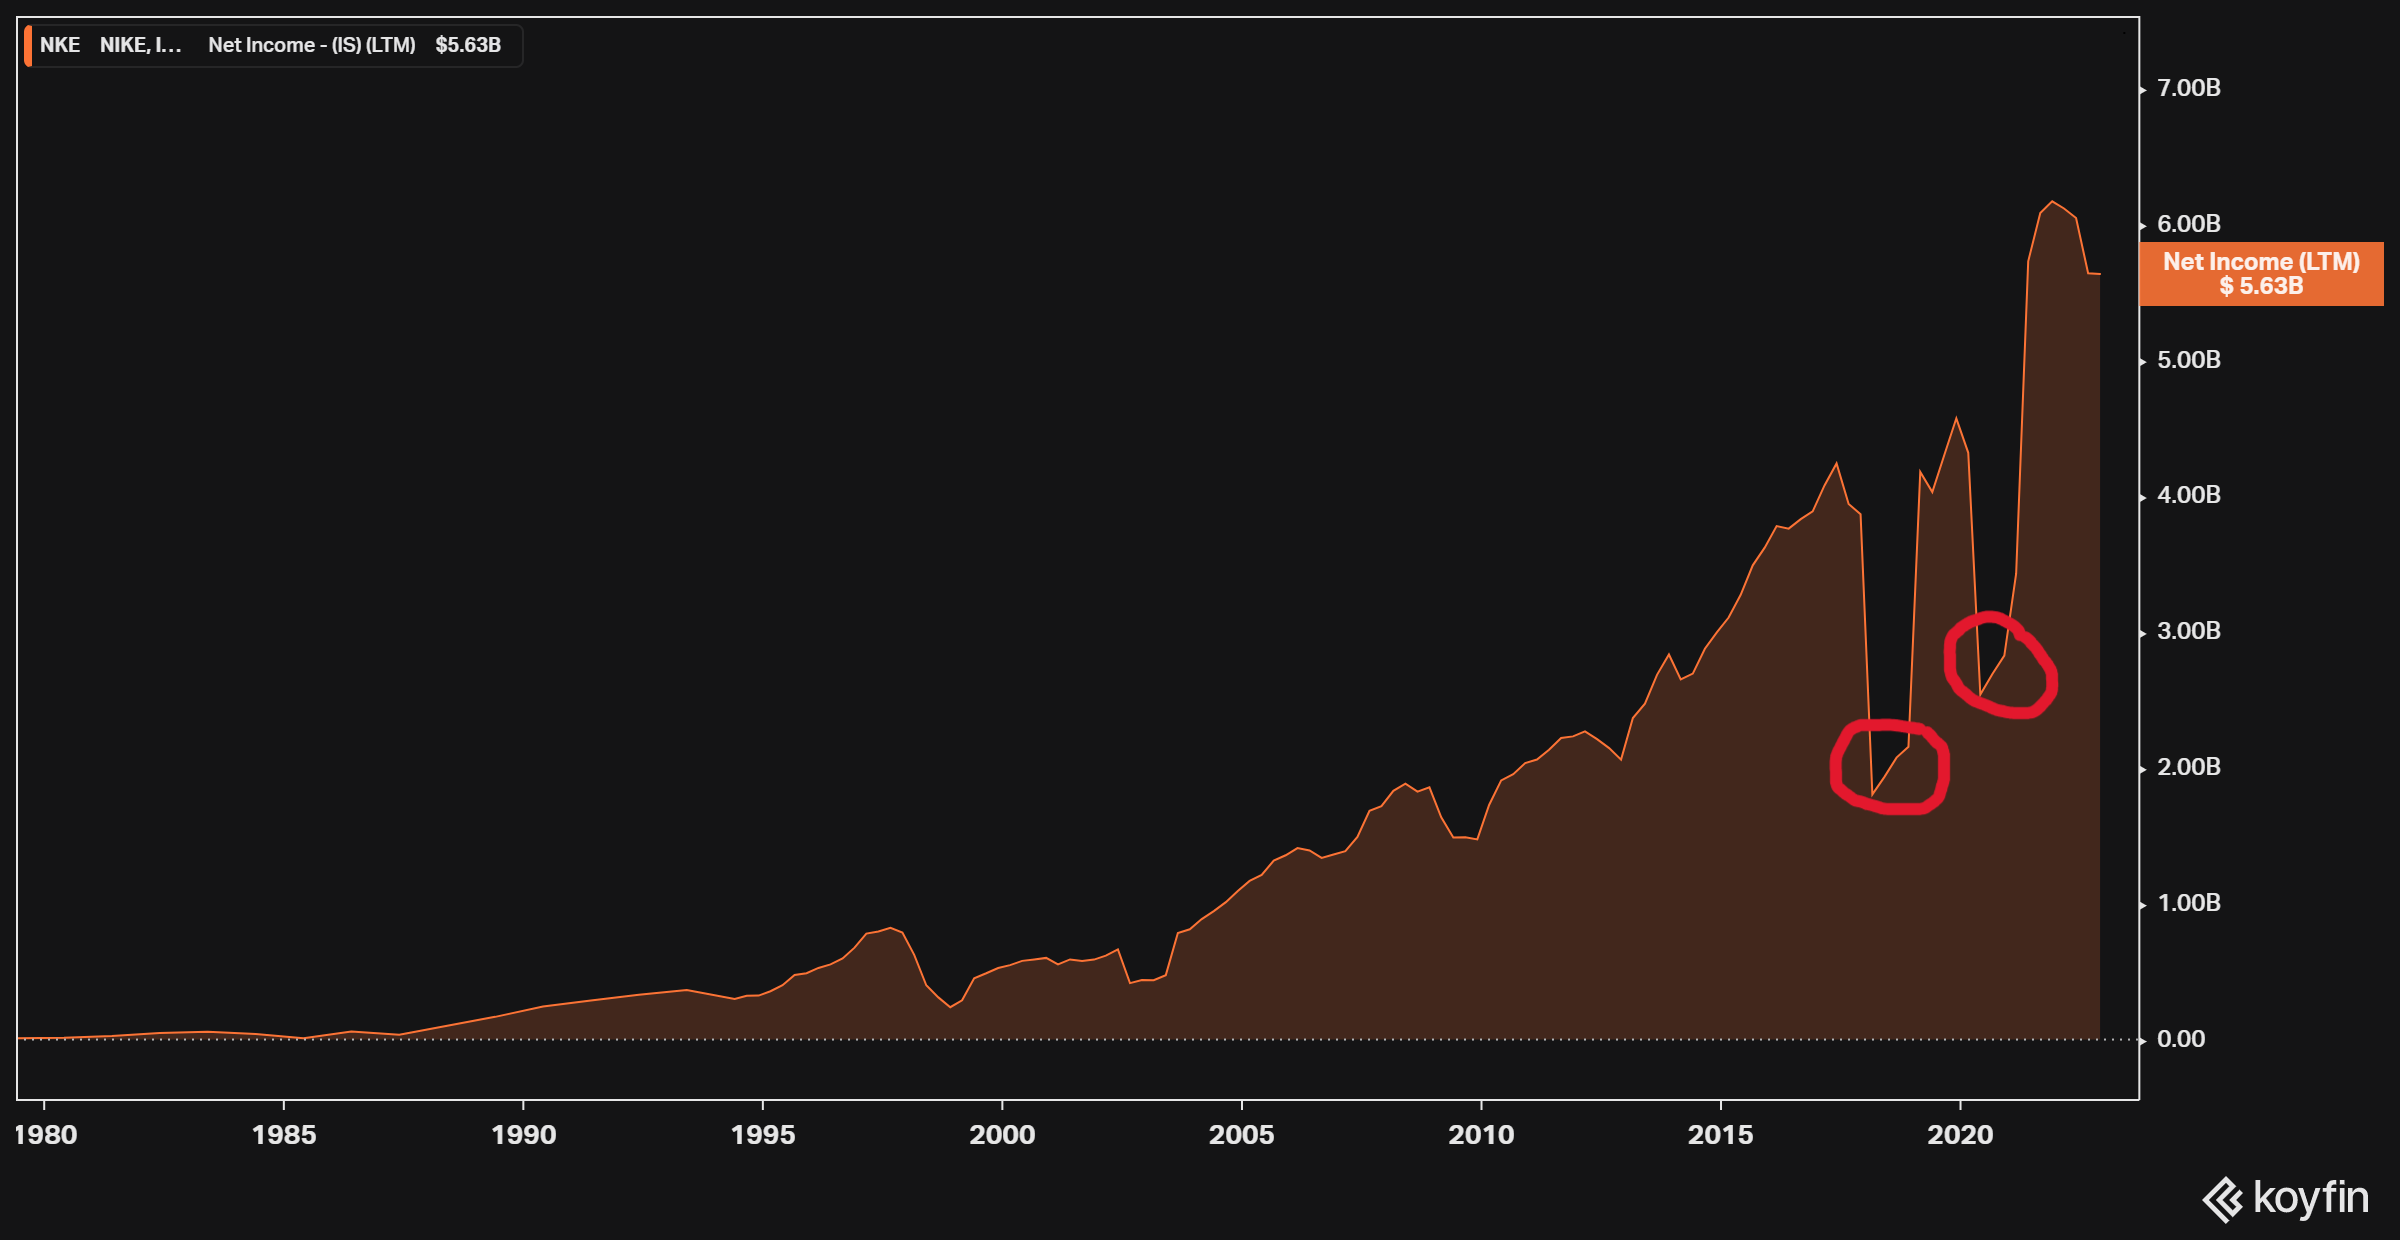Click the koyfin logo icon
The image size is (2400, 1240).
2223,1199
